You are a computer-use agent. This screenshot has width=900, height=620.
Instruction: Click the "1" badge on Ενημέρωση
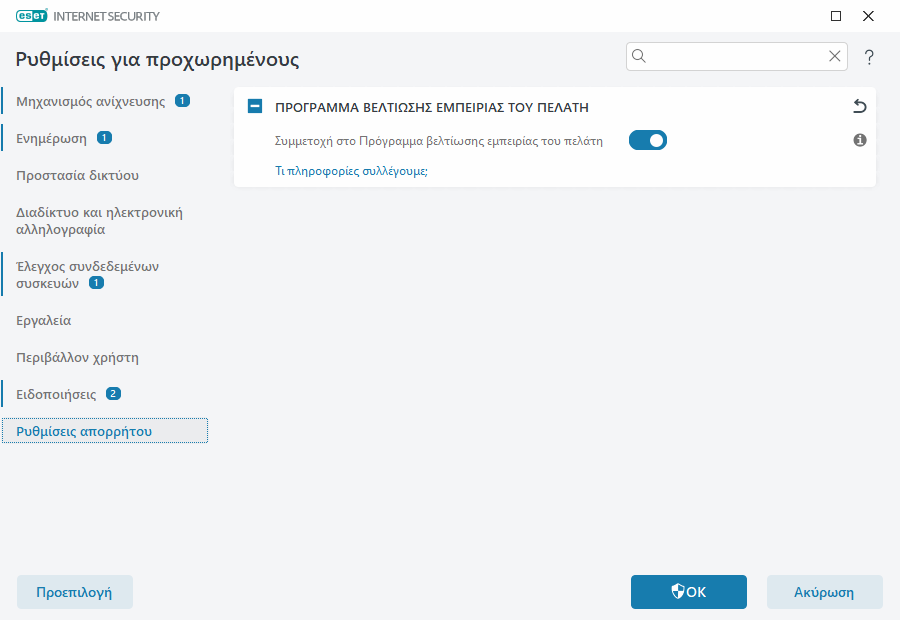pyautogui.click(x=106, y=138)
